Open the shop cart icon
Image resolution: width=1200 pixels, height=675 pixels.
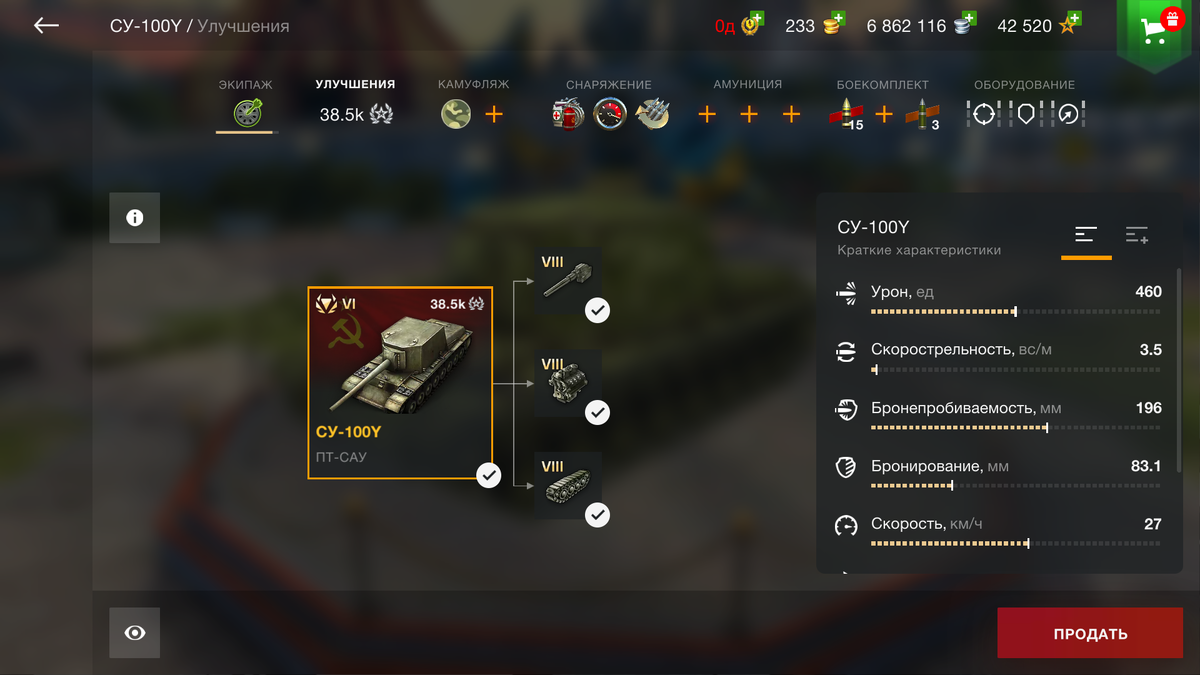tap(1157, 33)
